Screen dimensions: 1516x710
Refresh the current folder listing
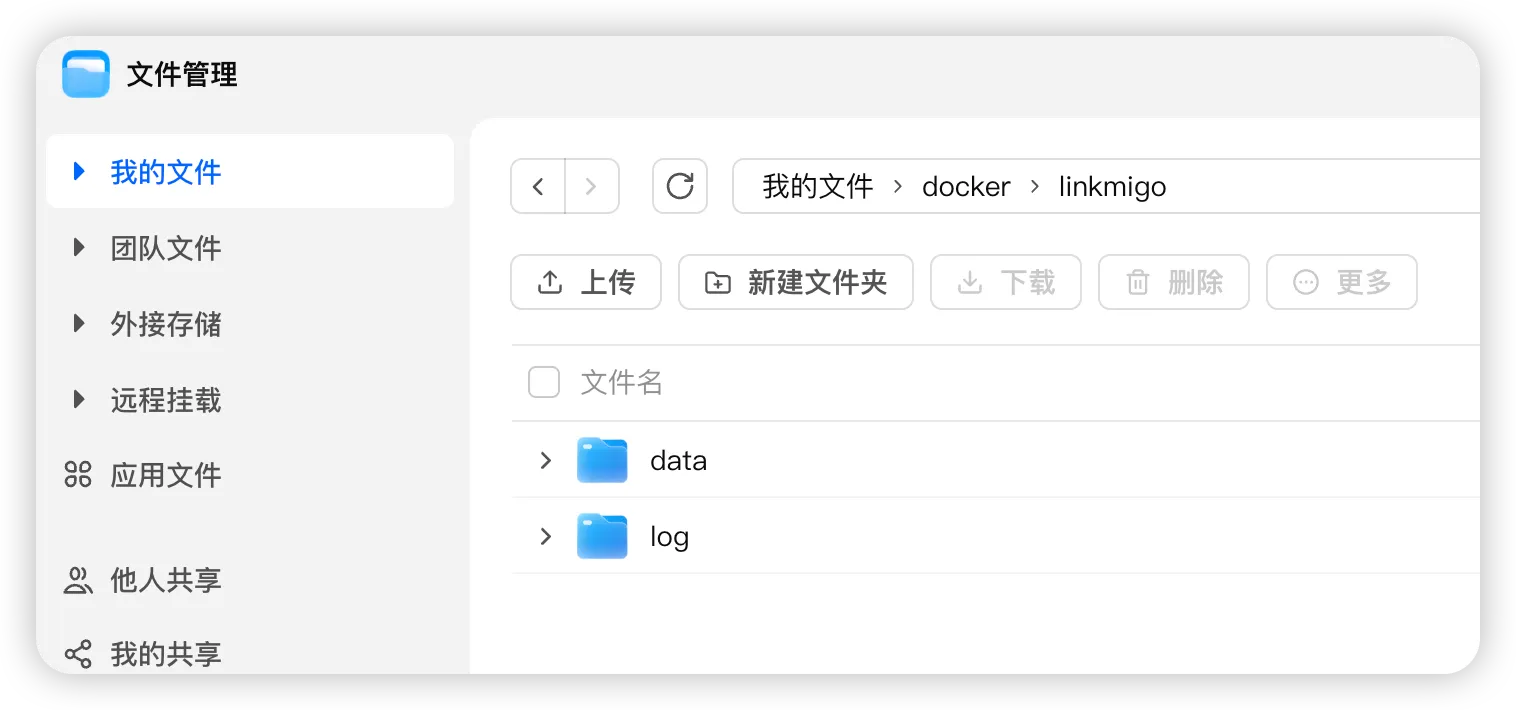point(680,186)
